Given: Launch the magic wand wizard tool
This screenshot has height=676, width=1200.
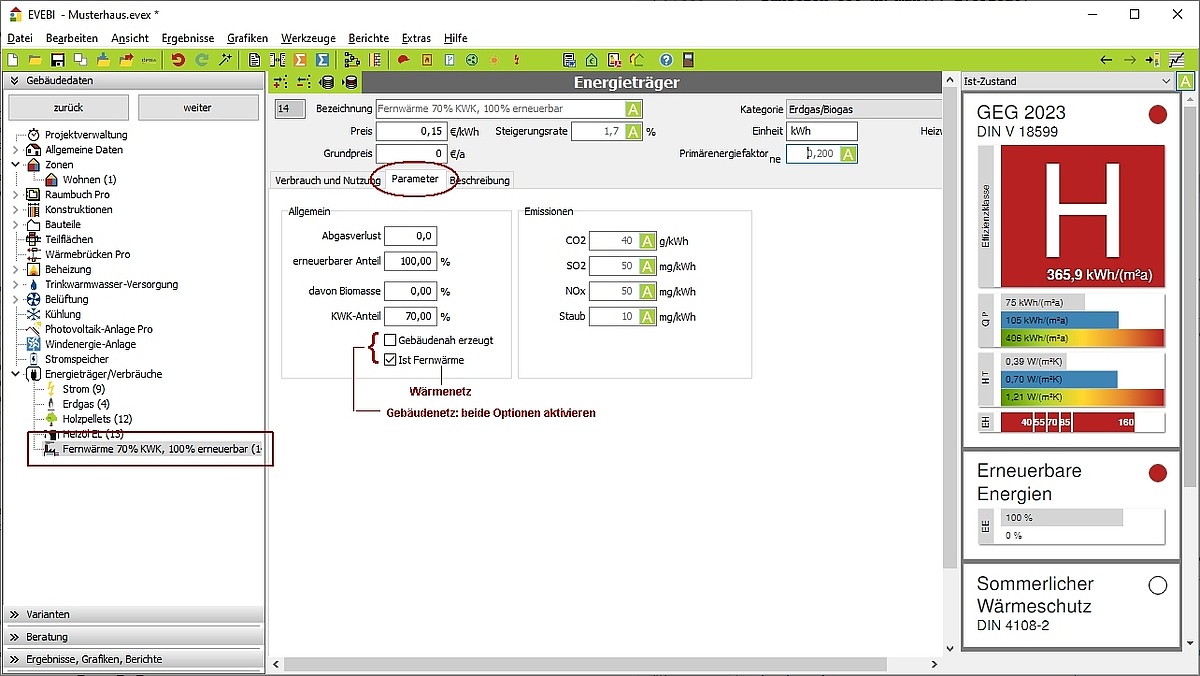Looking at the screenshot, I should (226, 60).
